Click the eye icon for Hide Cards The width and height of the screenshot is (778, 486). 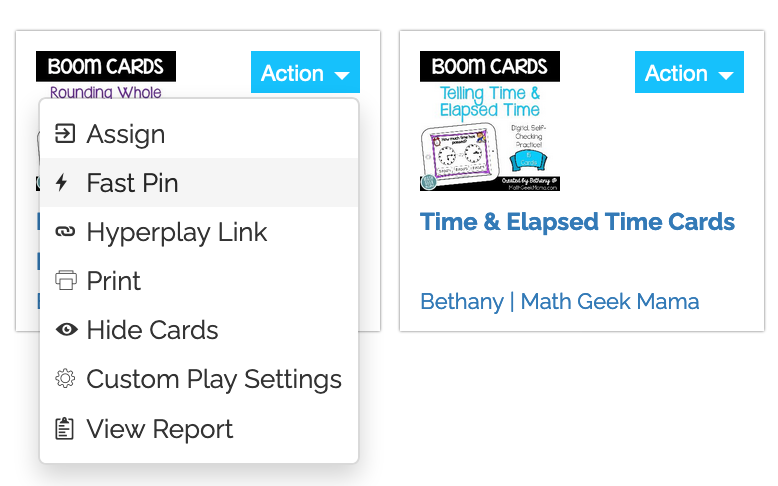(66, 330)
